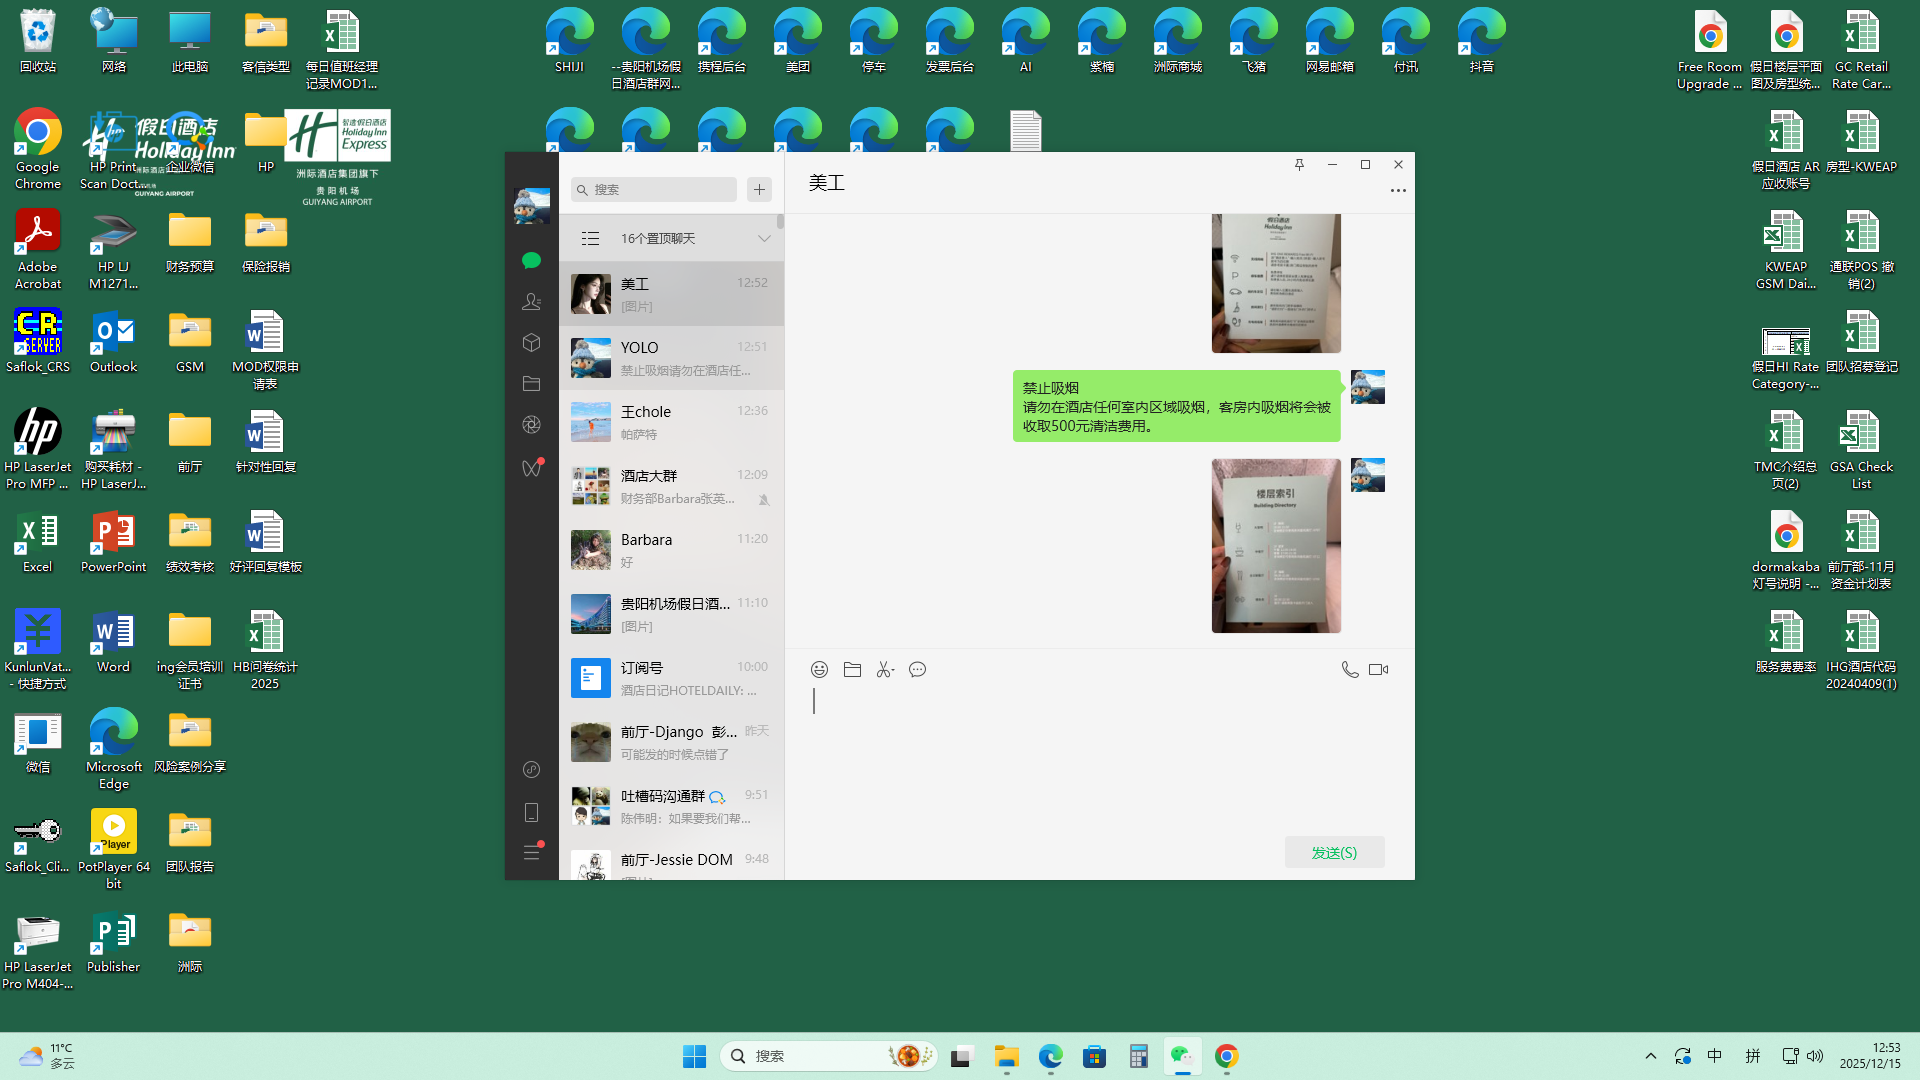
Task: Open the three-dot chat info menu
Action: 1397,190
